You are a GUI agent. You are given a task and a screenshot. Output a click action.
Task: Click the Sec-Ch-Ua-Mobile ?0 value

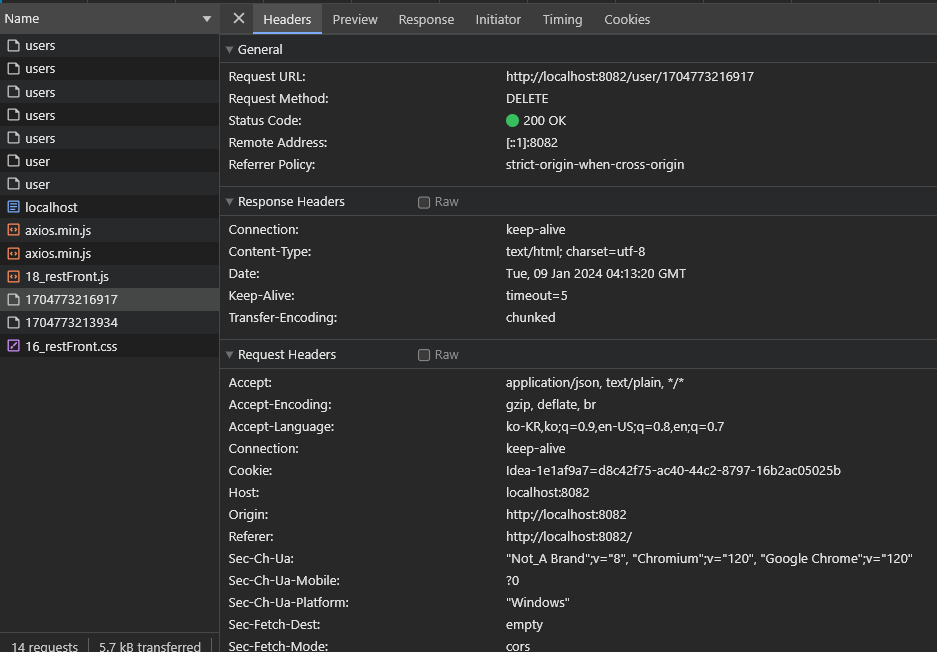tap(512, 581)
